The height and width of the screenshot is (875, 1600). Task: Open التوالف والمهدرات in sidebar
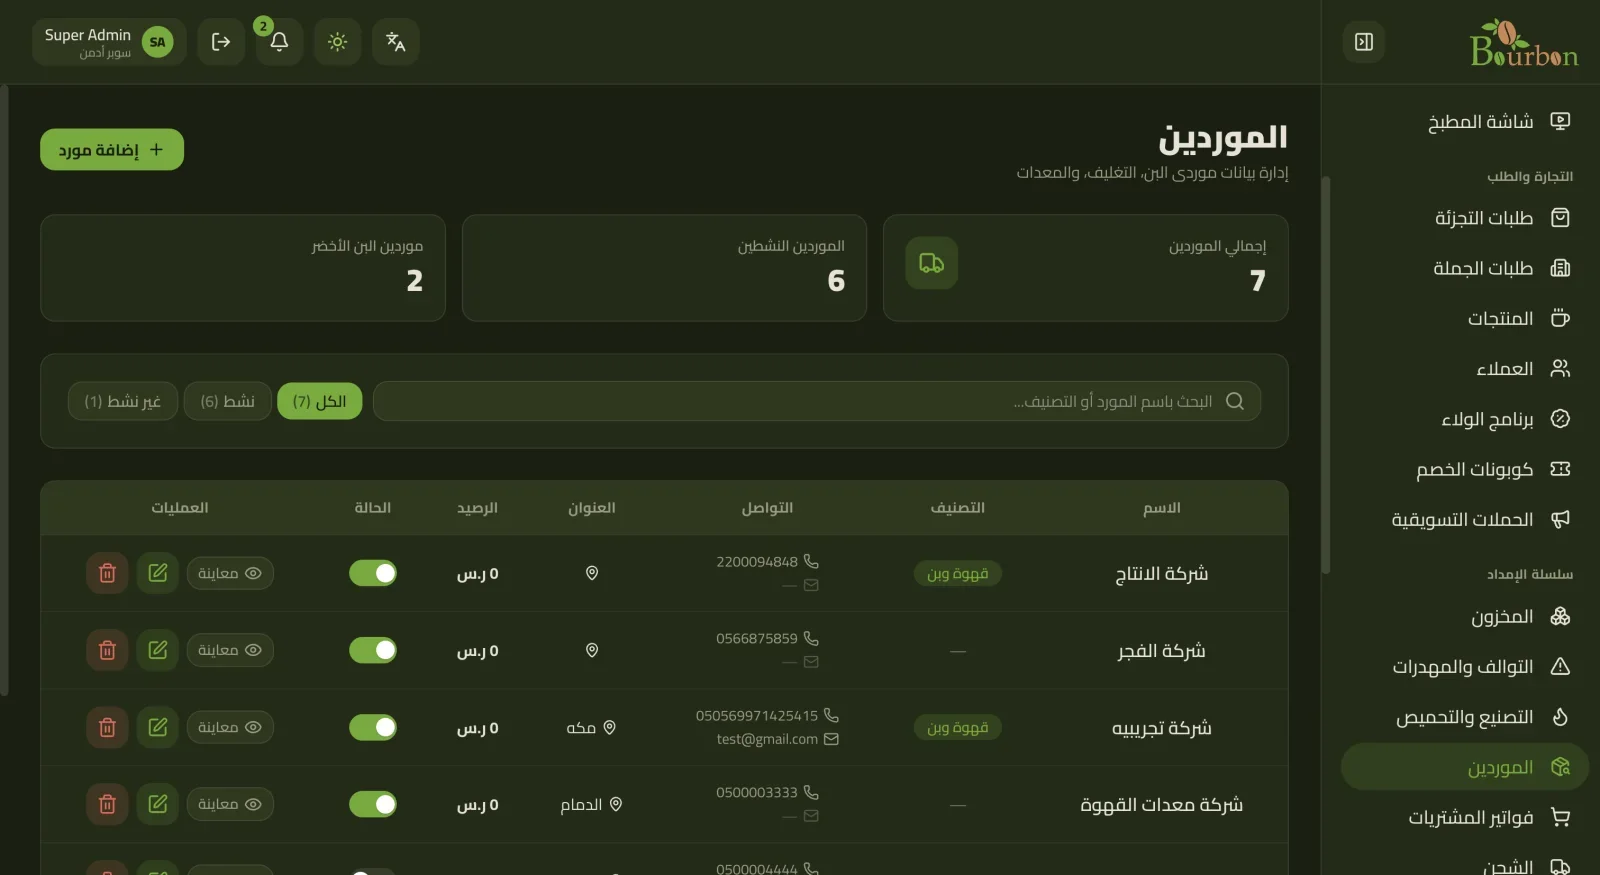[x=1465, y=666]
